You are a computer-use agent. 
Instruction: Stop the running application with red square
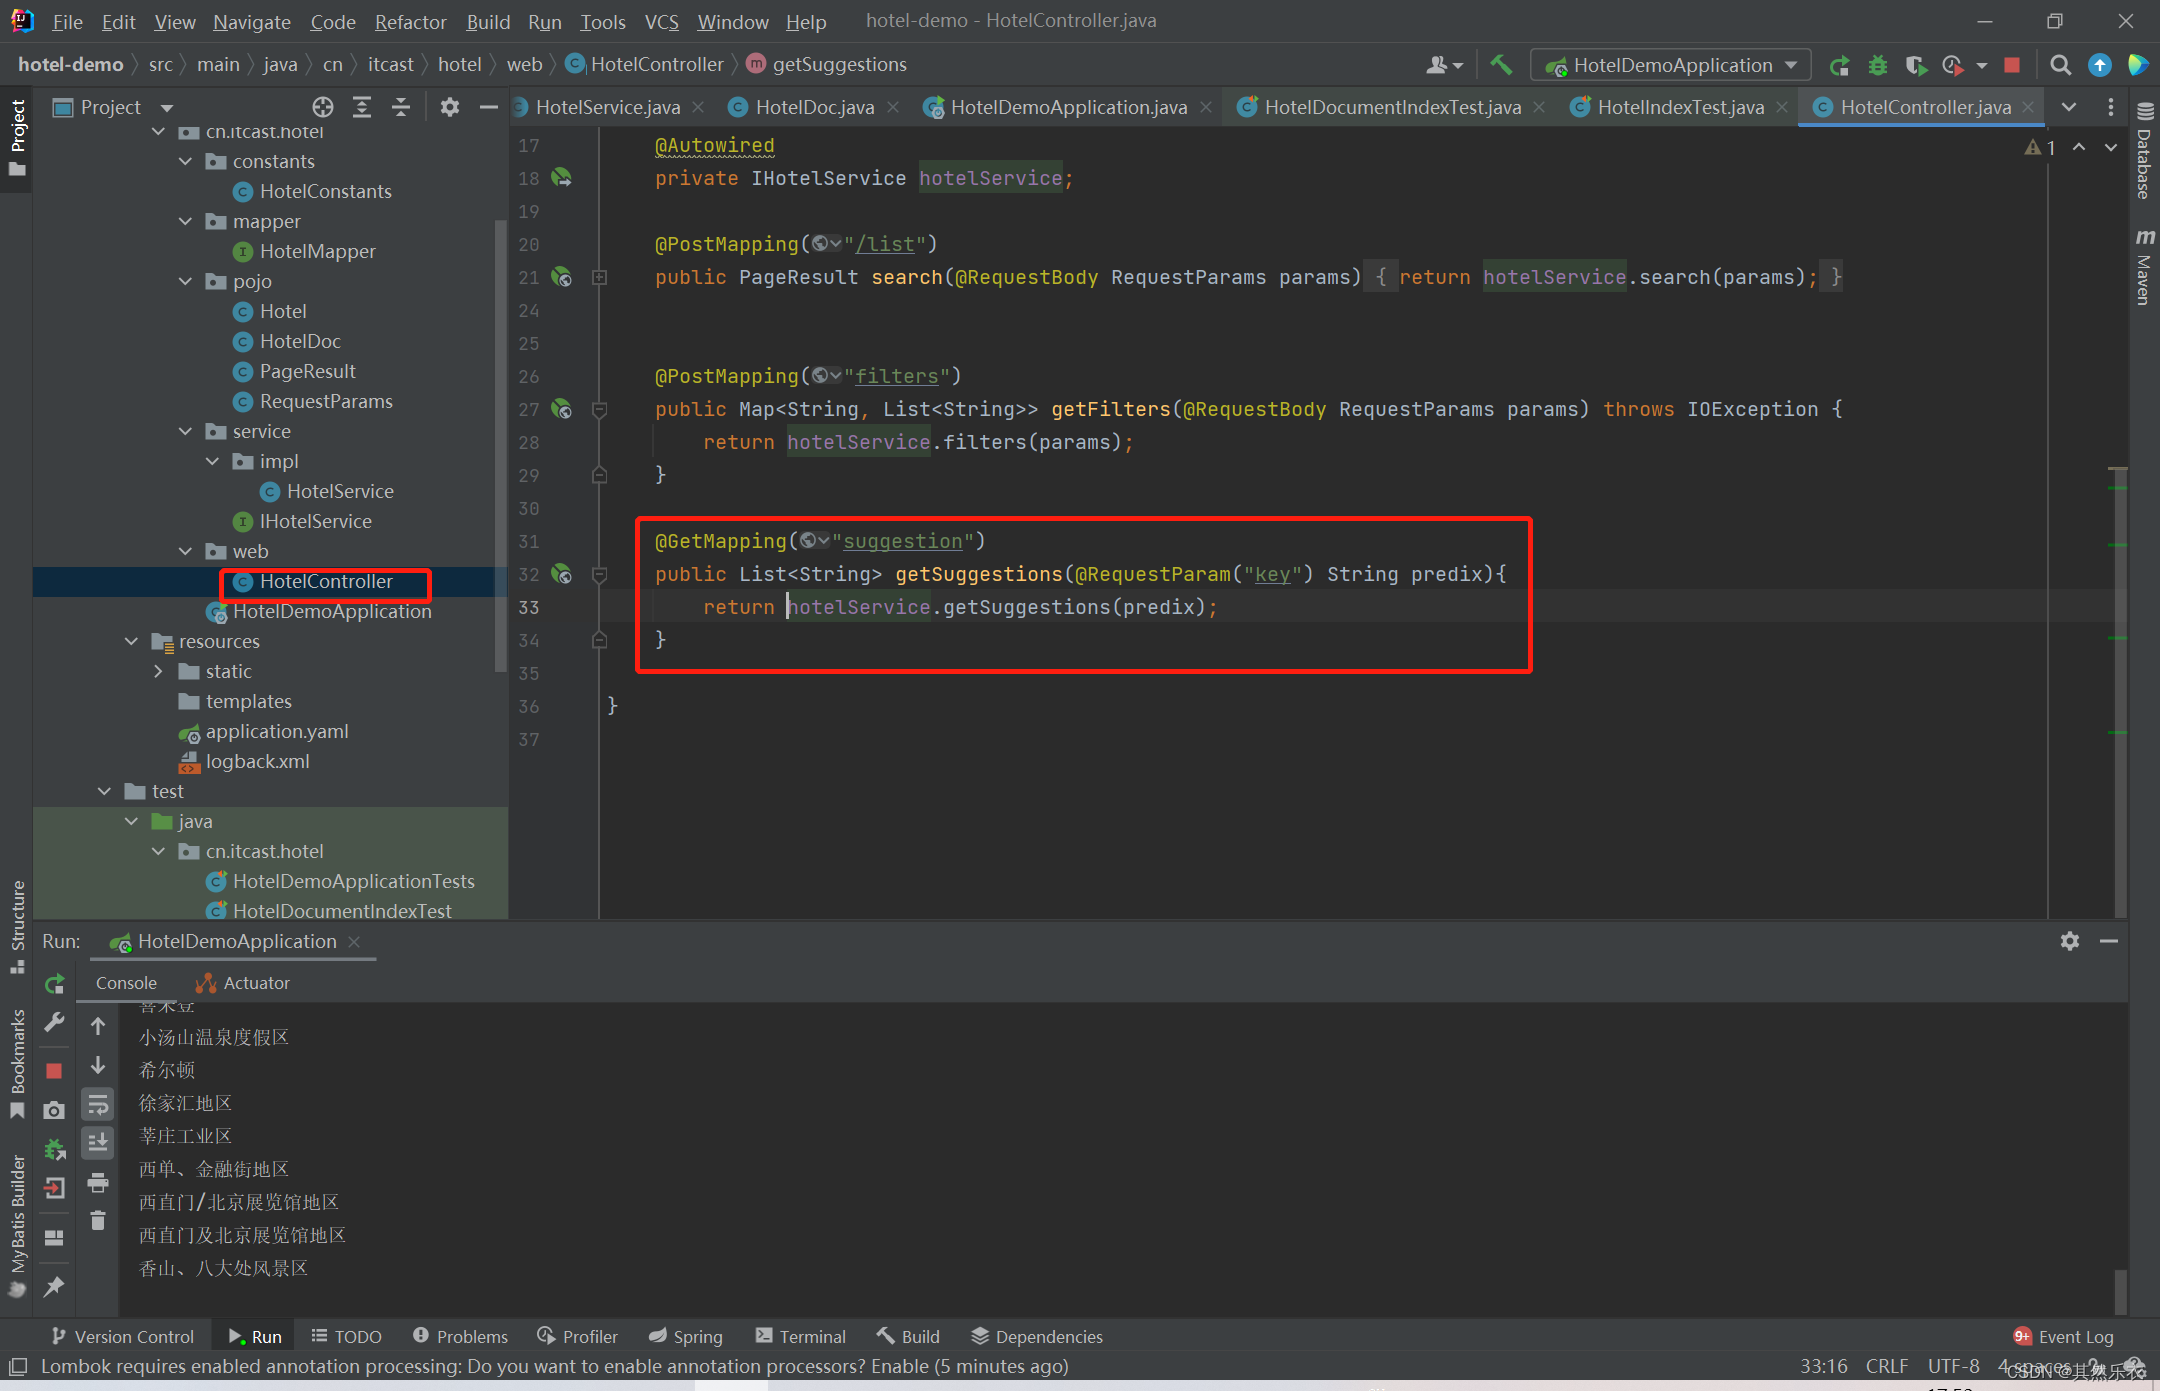[x=2012, y=65]
